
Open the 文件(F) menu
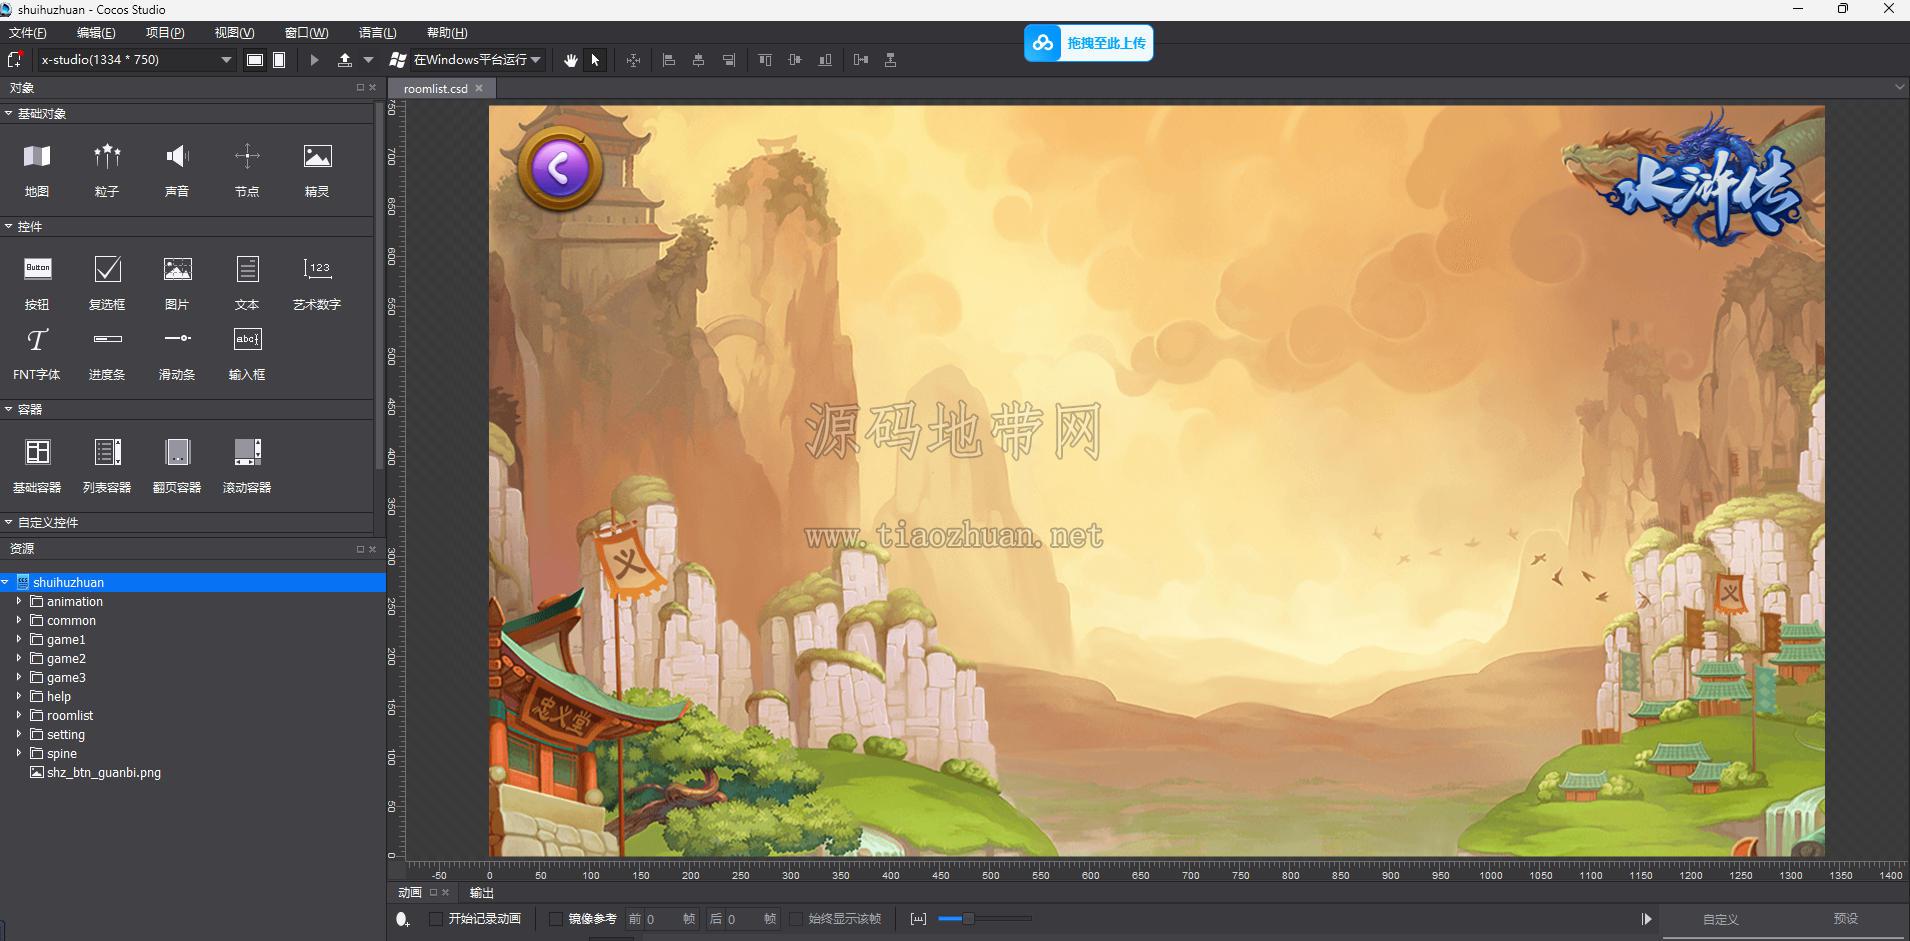(x=28, y=33)
